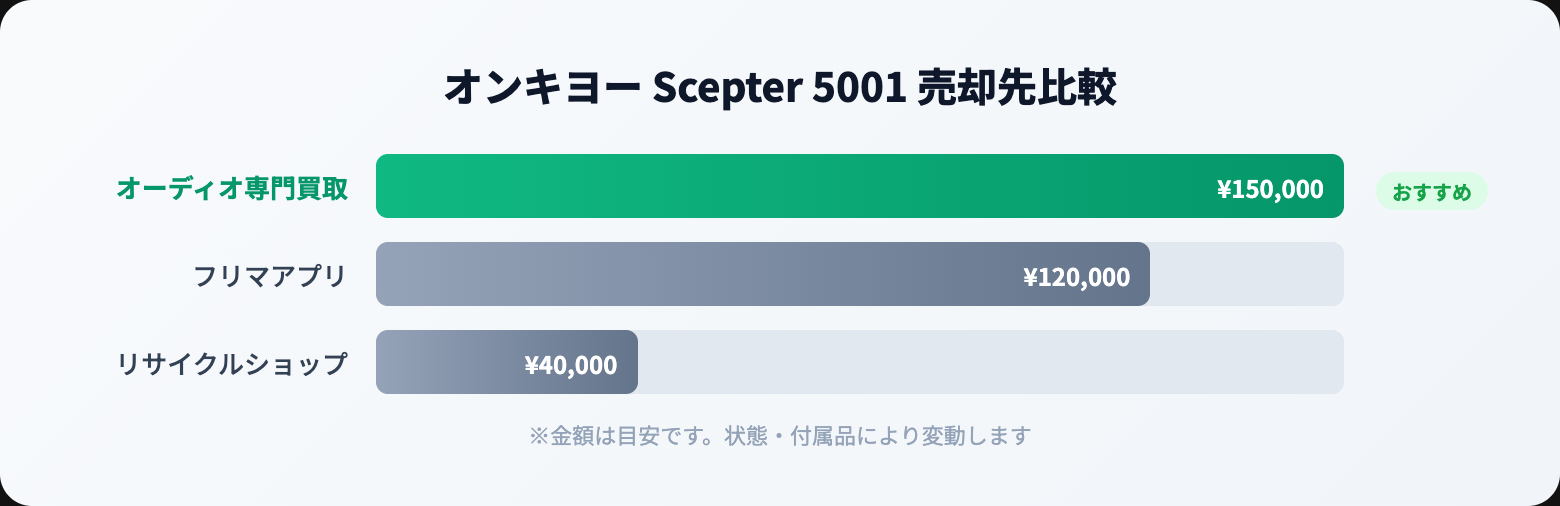Click the ¥150,000 price value
Image resolution: width=1560 pixels, height=506 pixels.
(x=1270, y=189)
